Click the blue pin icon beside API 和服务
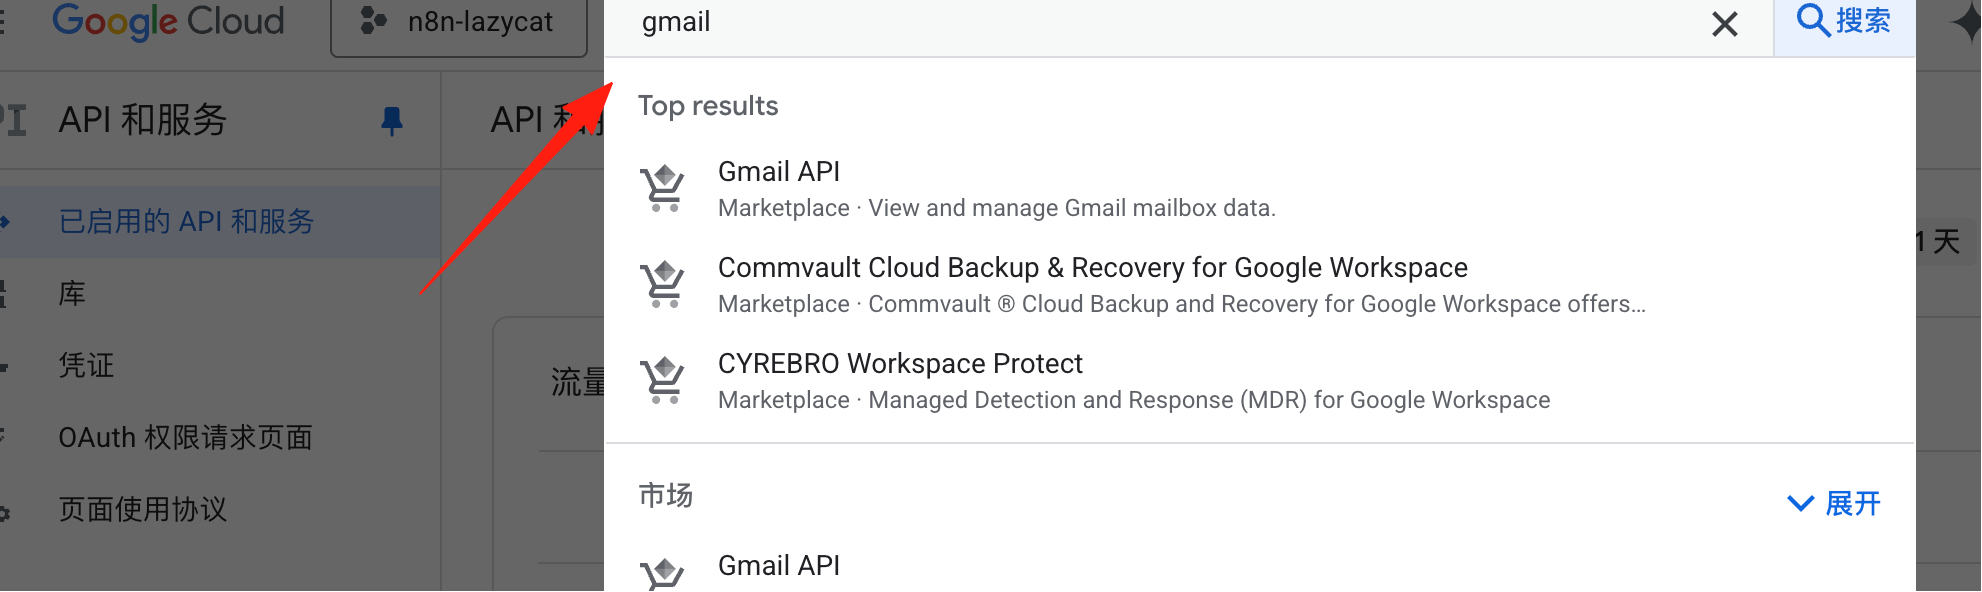The width and height of the screenshot is (1982, 592). click(392, 121)
